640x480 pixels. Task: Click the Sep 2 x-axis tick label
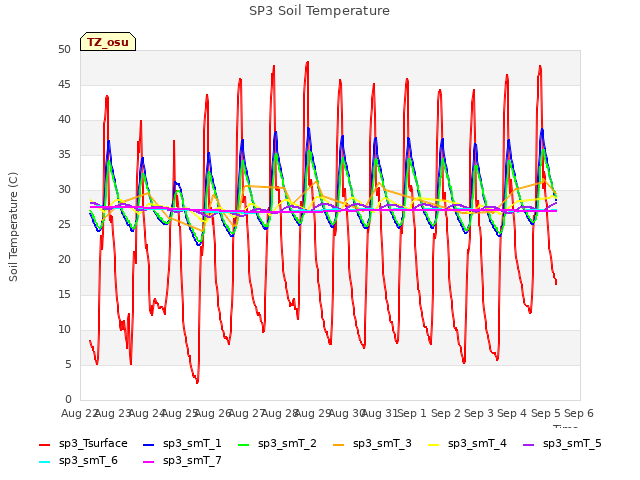click(445, 413)
